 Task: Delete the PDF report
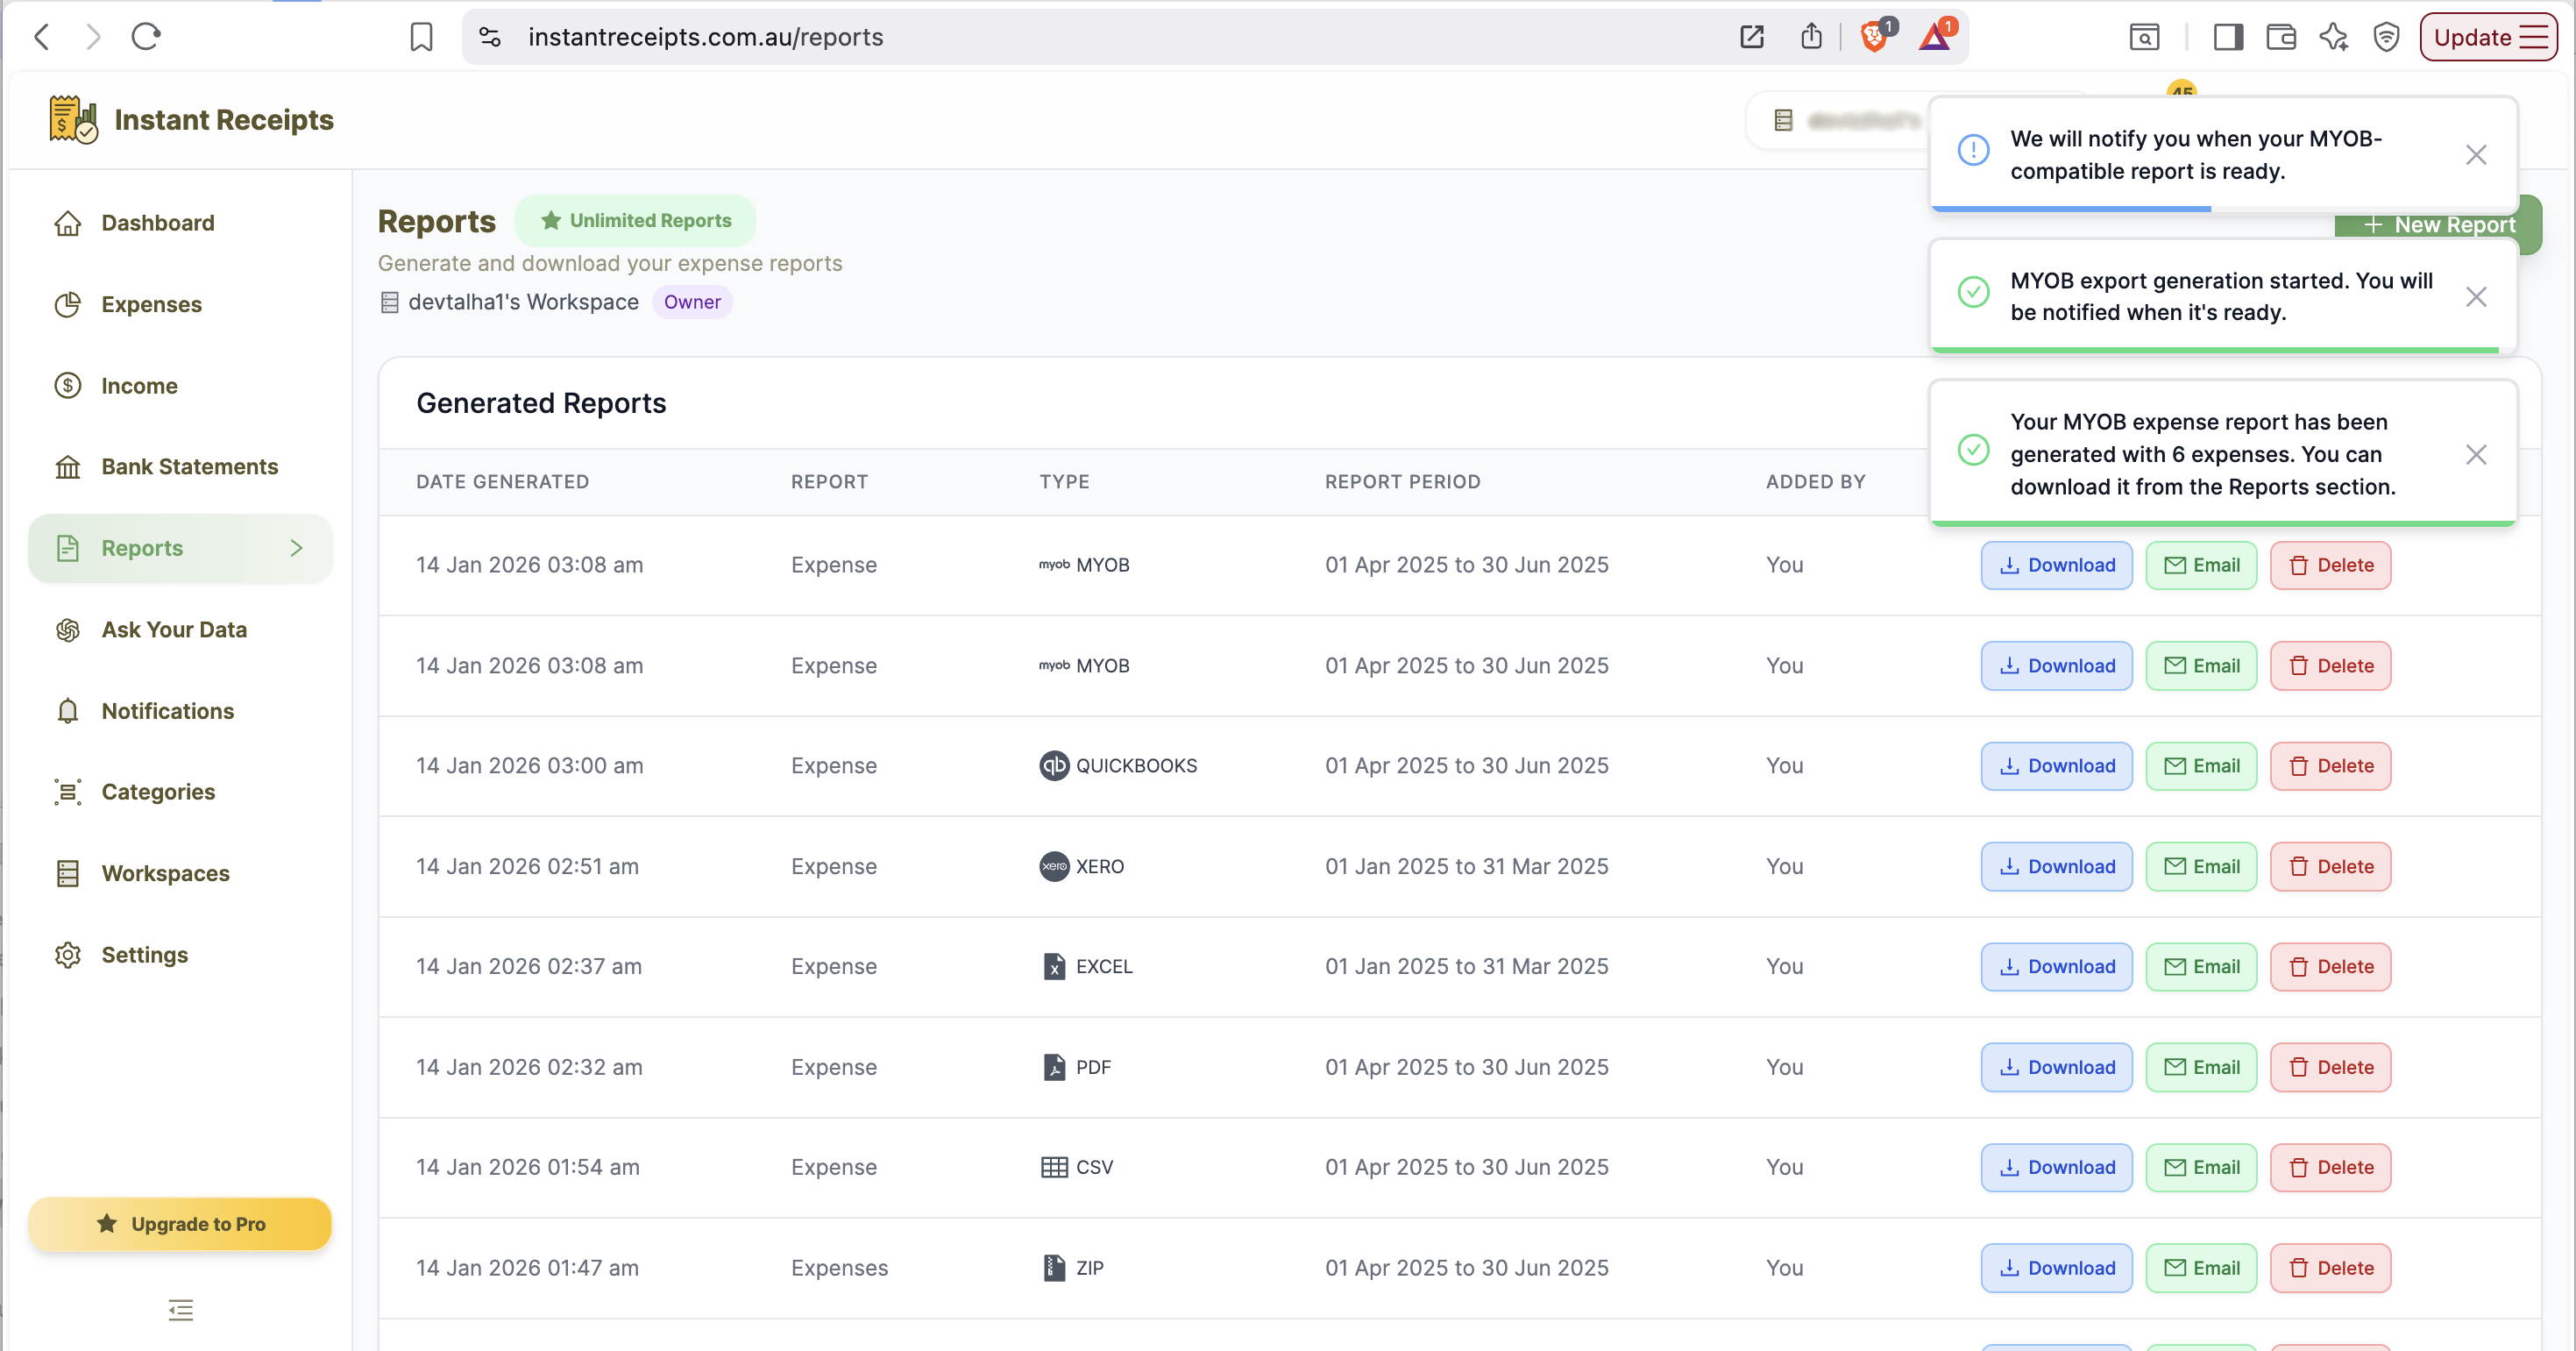tap(2330, 1068)
